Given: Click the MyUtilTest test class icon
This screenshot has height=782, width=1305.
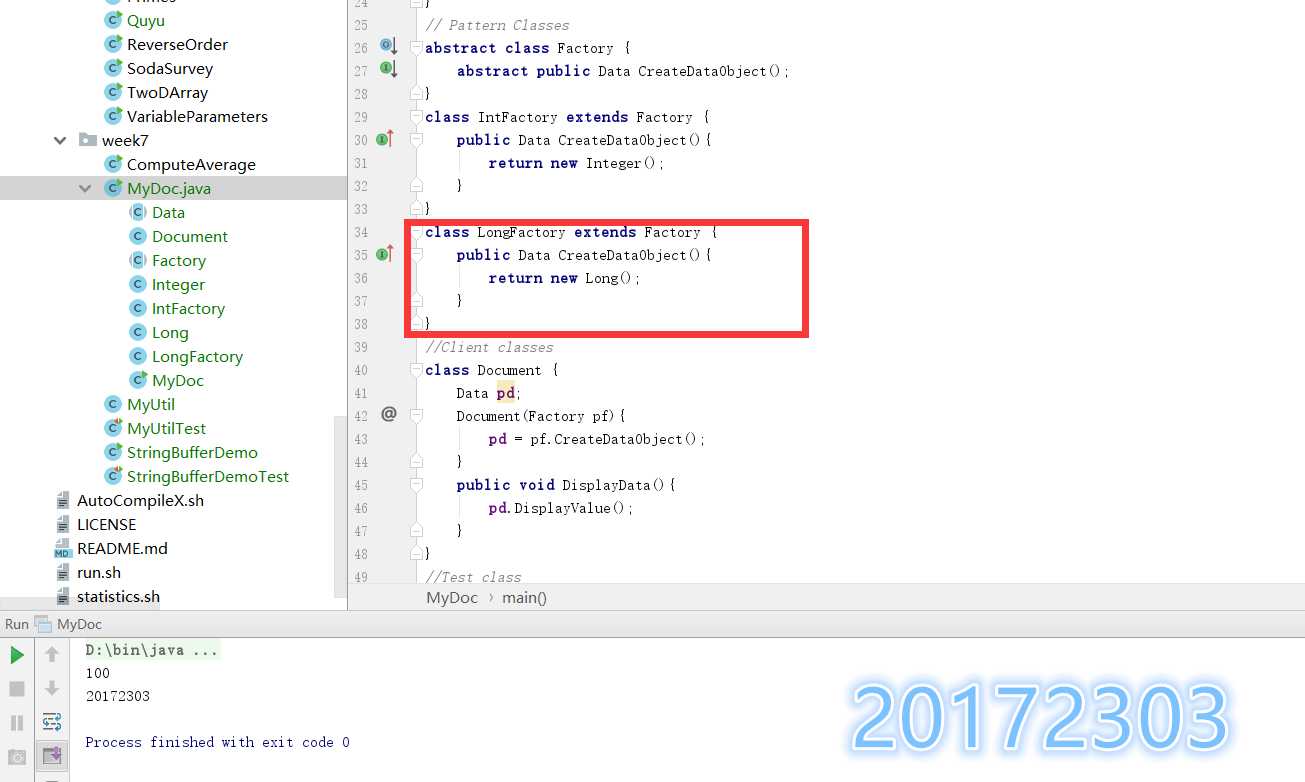Looking at the screenshot, I should tap(113, 428).
